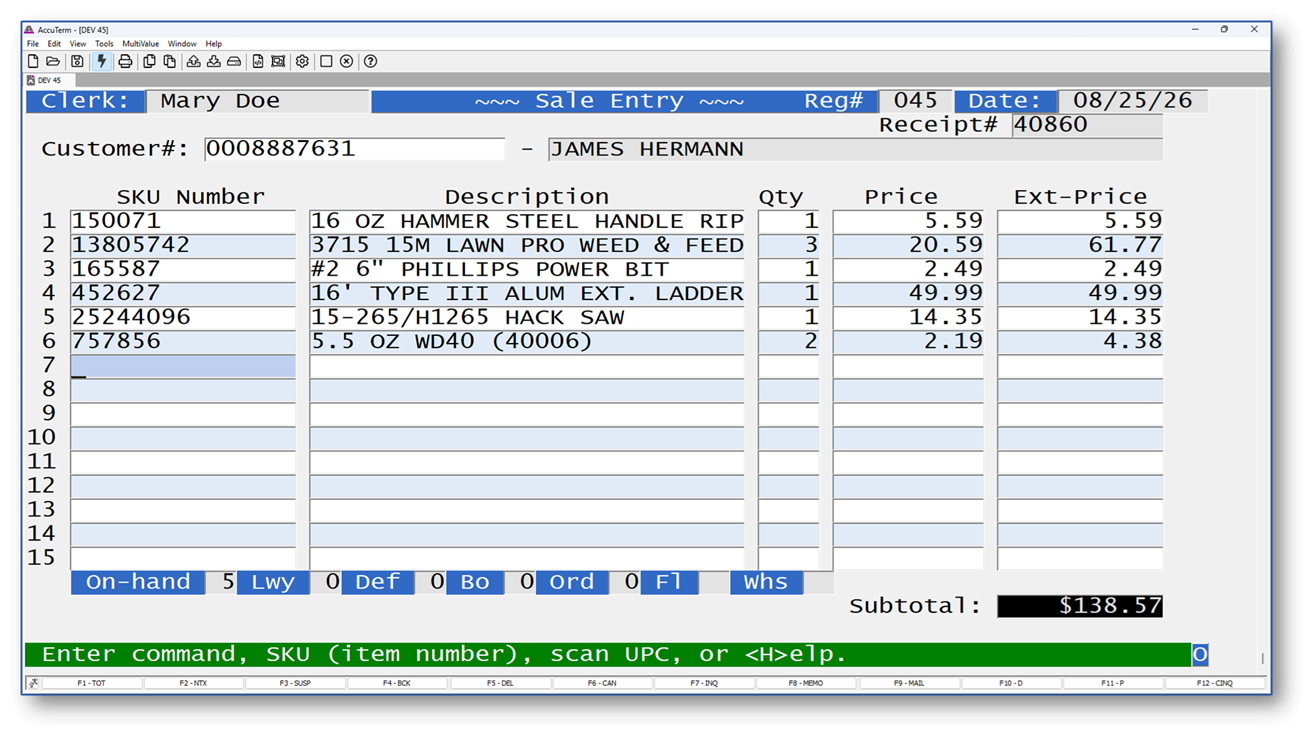1314x737 pixels.
Task: Click the disk drive icon
Action: pos(234,62)
